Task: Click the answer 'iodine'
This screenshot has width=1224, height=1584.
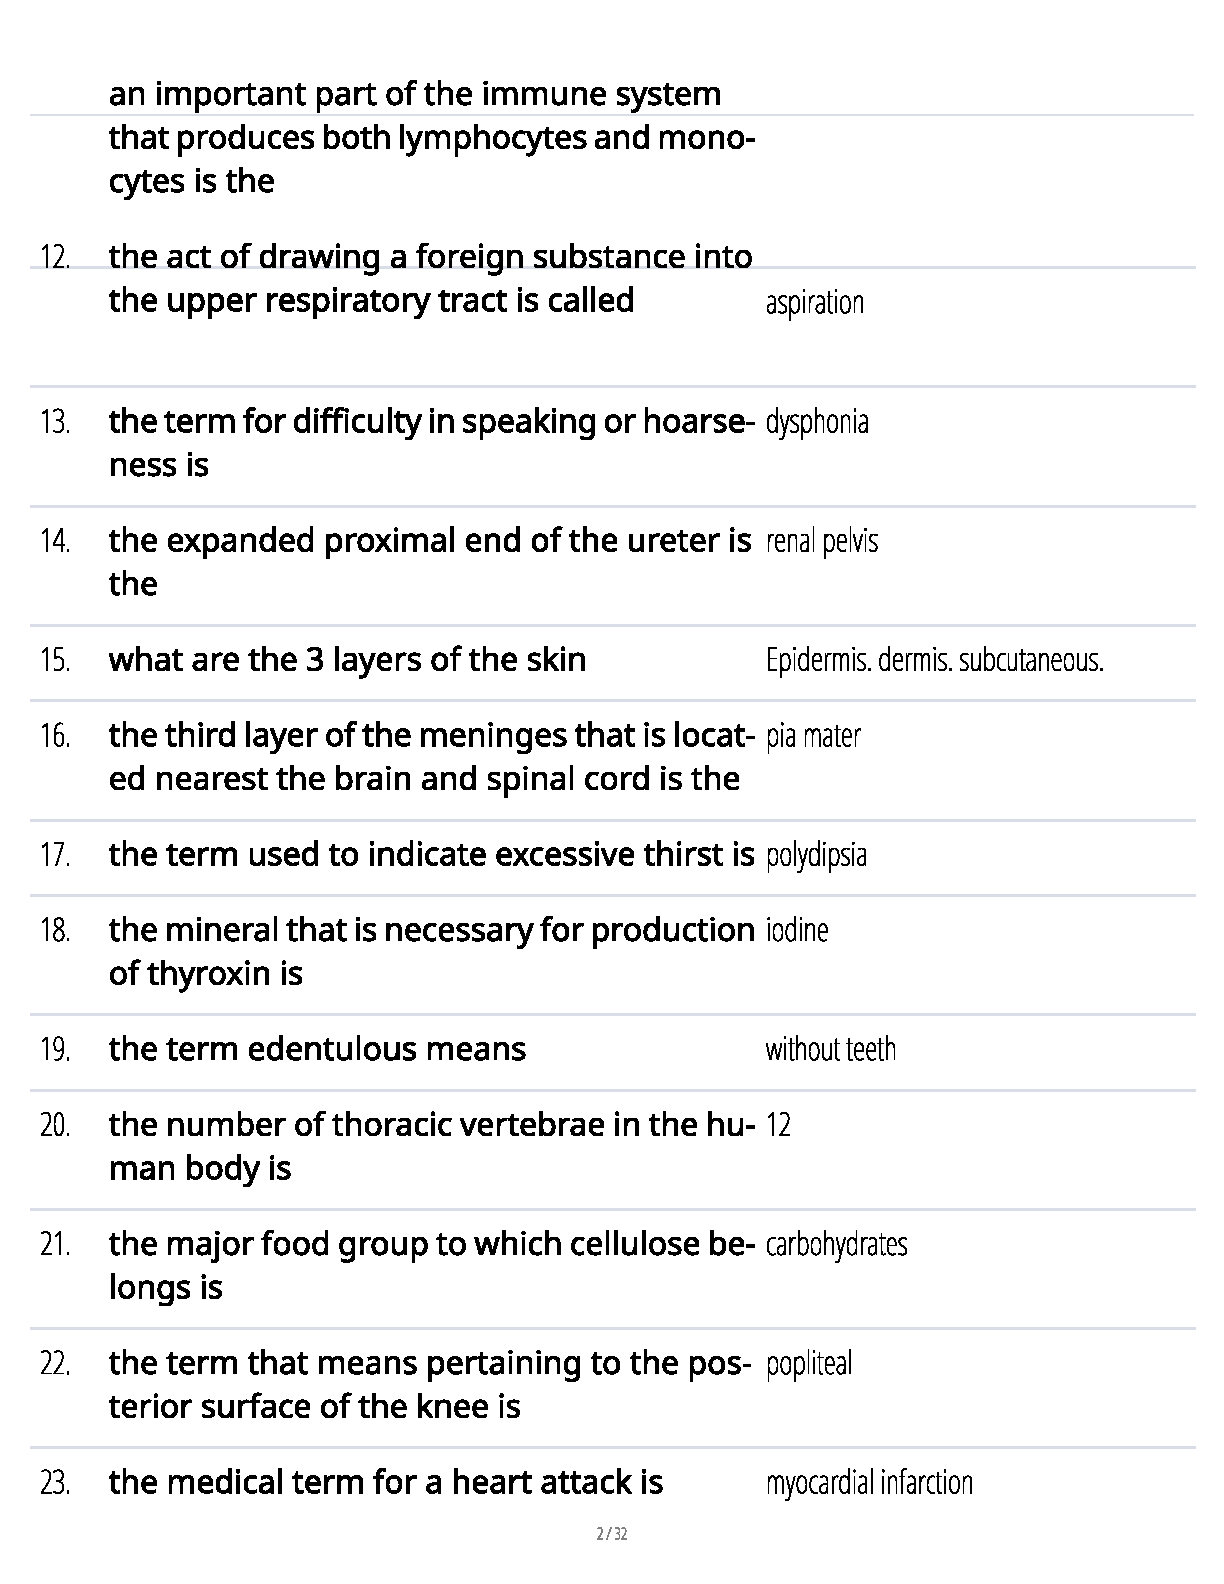Action: (x=797, y=930)
